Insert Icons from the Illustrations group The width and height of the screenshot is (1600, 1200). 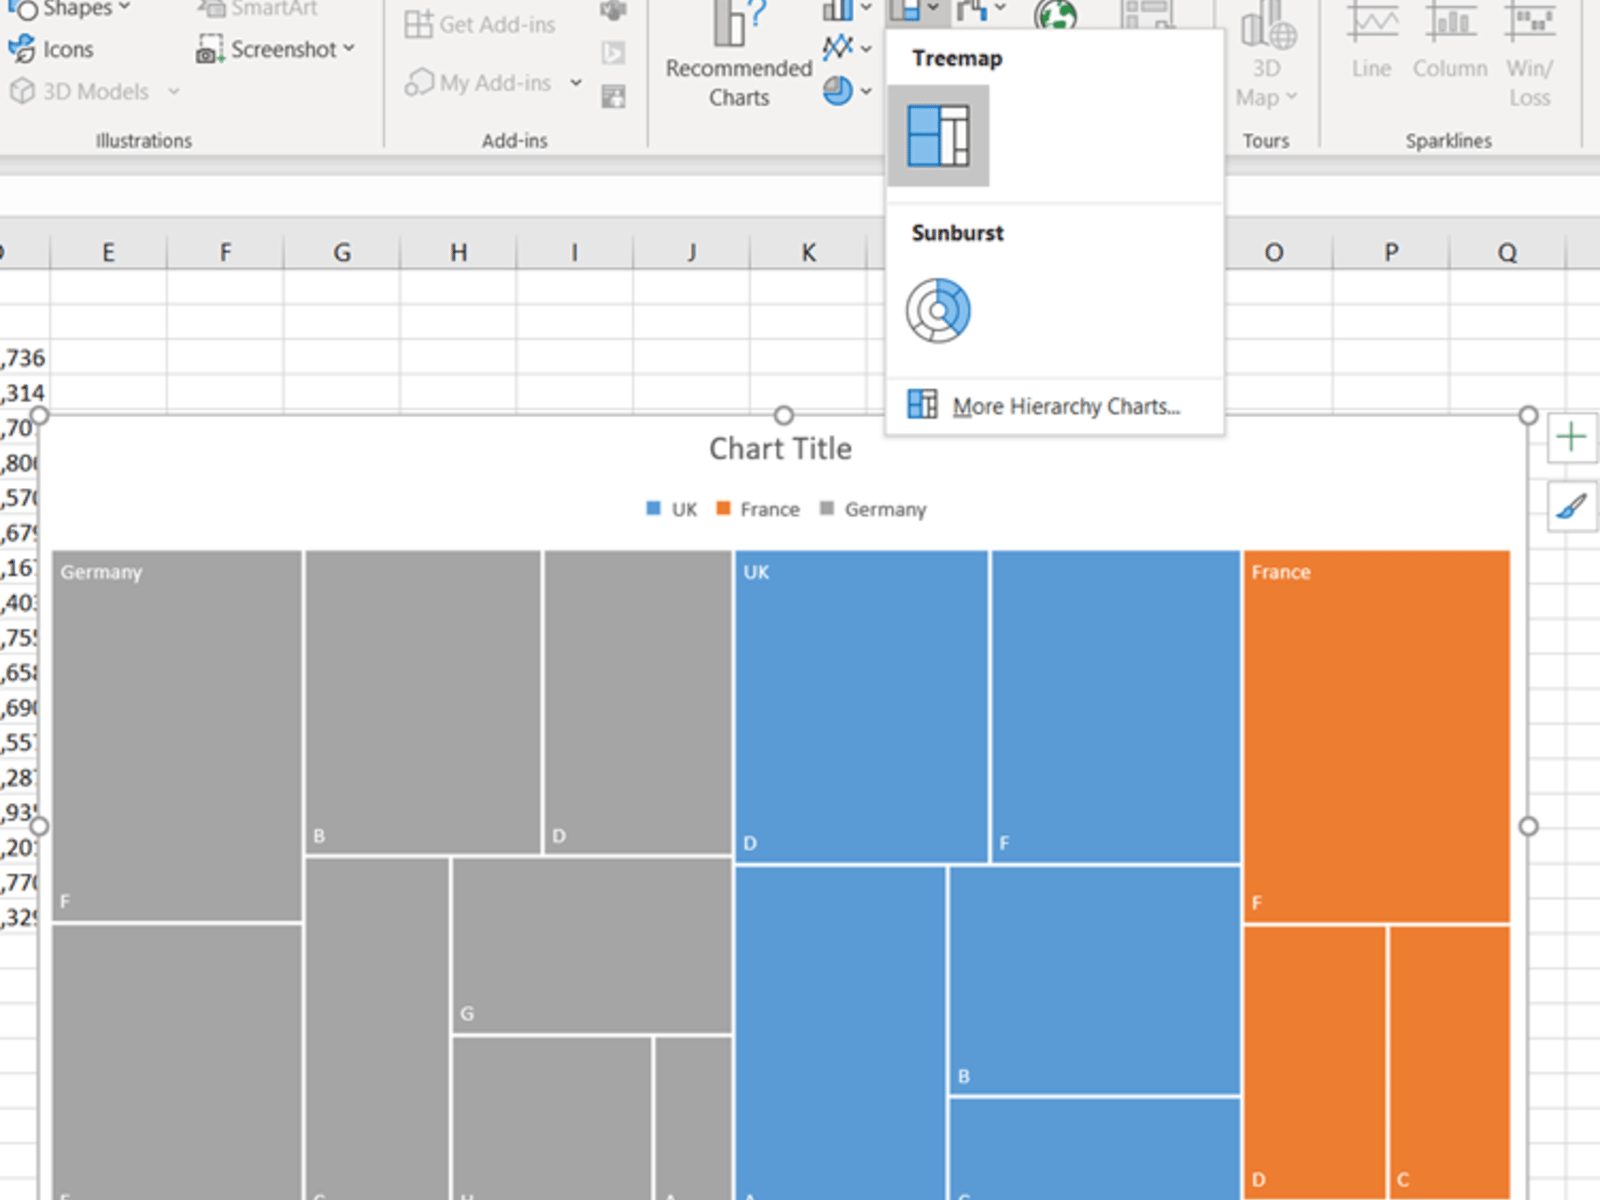(x=52, y=49)
